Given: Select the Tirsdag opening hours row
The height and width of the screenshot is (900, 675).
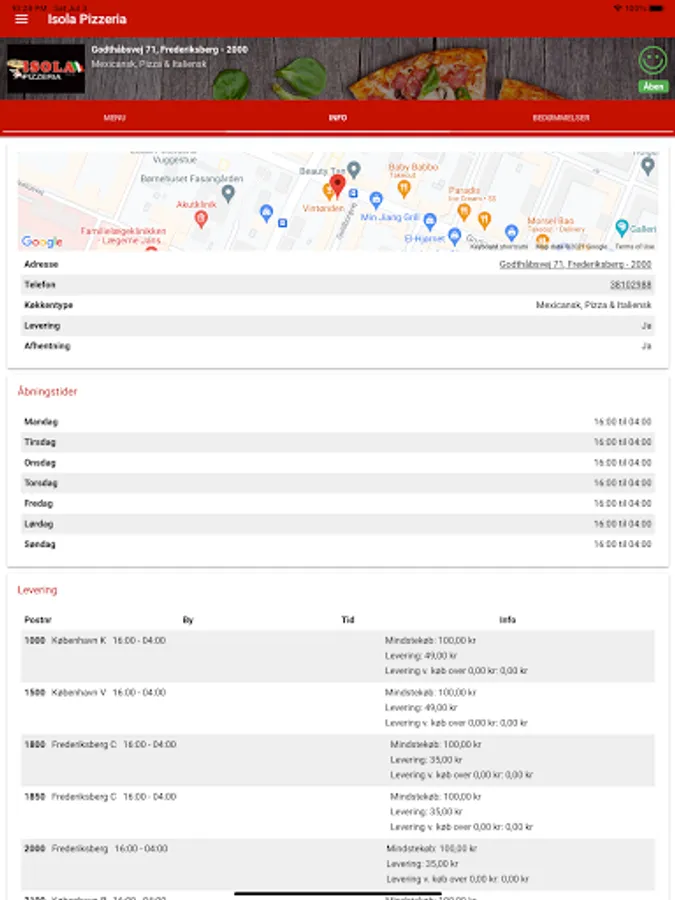Looking at the screenshot, I should point(338,442).
